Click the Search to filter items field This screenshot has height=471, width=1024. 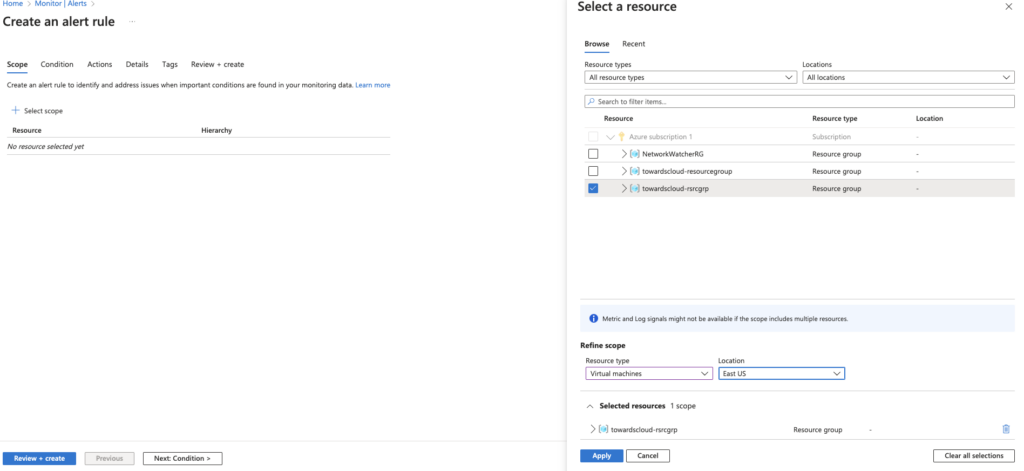tap(799, 102)
